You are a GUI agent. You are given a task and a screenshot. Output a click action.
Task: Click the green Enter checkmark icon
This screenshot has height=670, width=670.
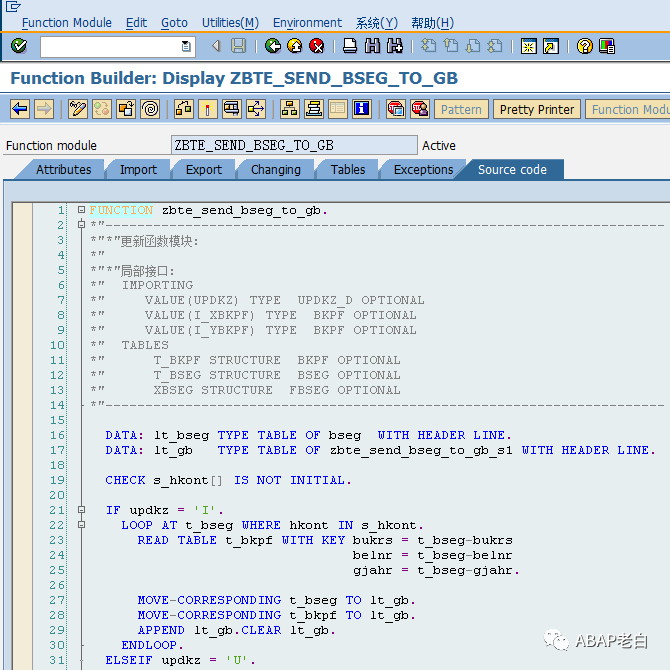coord(19,46)
